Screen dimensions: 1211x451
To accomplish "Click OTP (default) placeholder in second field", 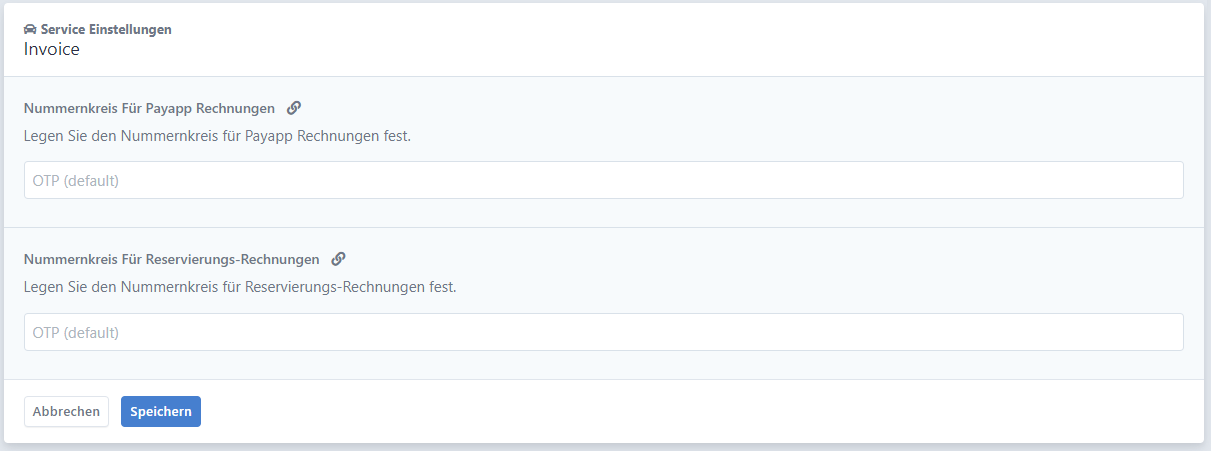I will pos(76,333).
